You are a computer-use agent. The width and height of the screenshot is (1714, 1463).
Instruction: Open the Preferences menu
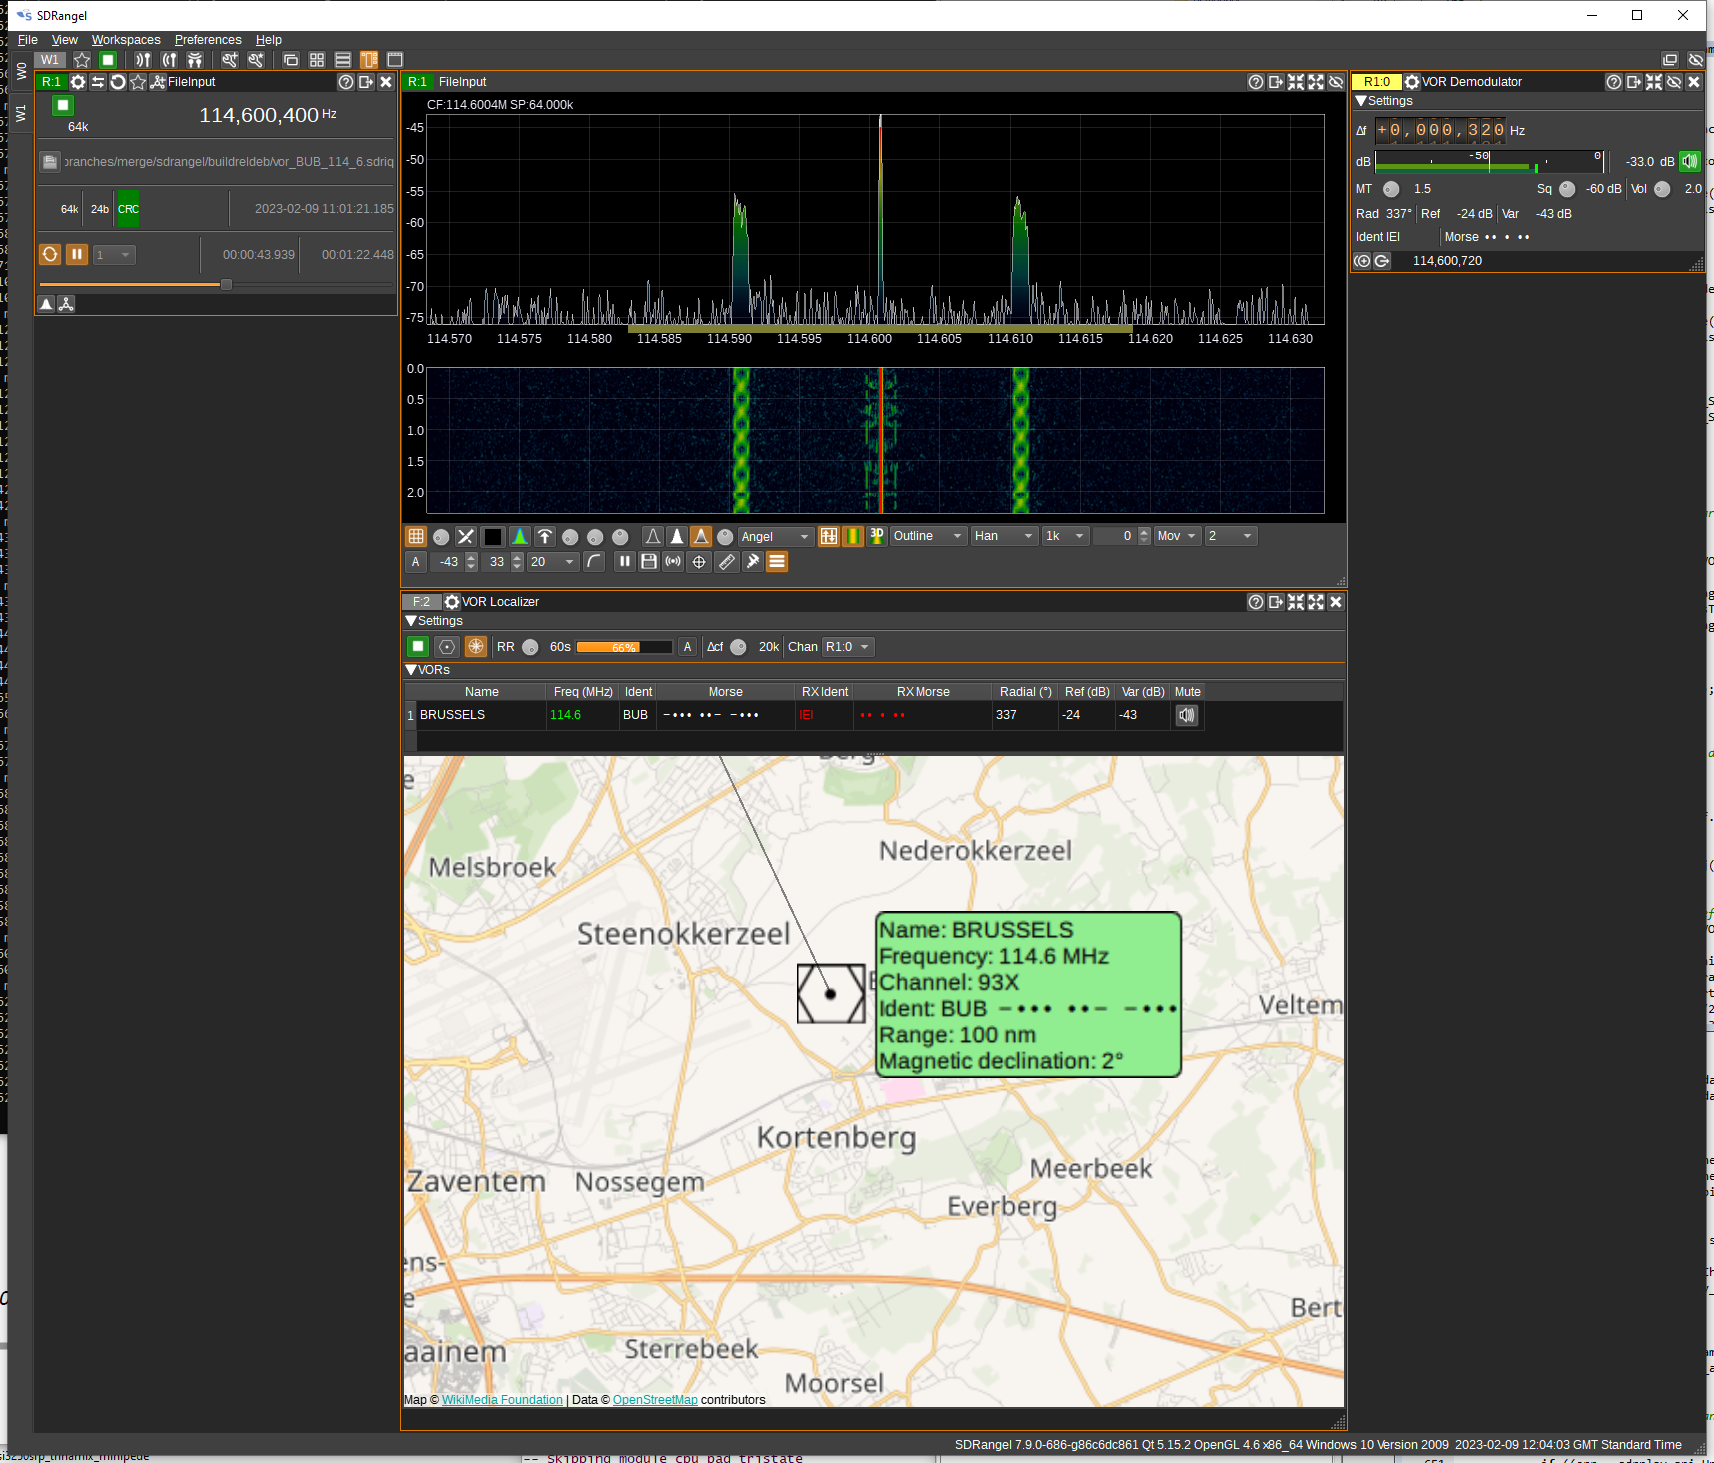207,40
